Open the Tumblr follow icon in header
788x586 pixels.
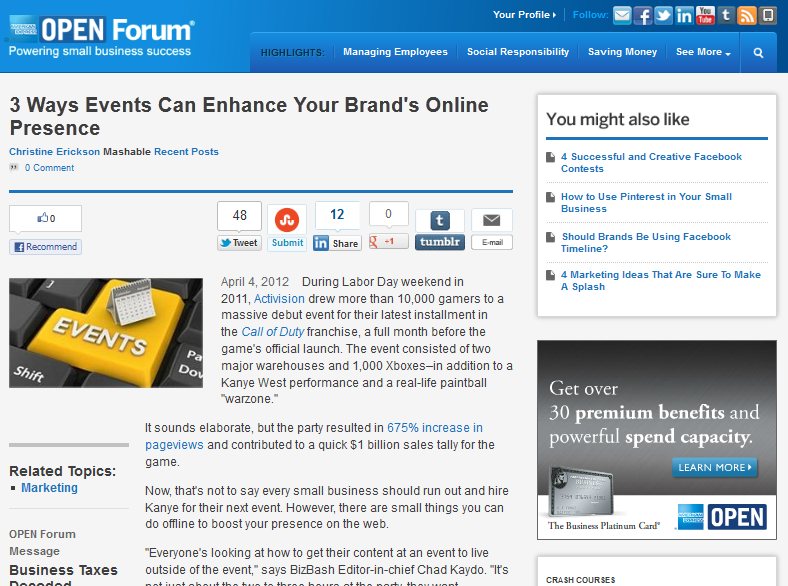[x=726, y=15]
